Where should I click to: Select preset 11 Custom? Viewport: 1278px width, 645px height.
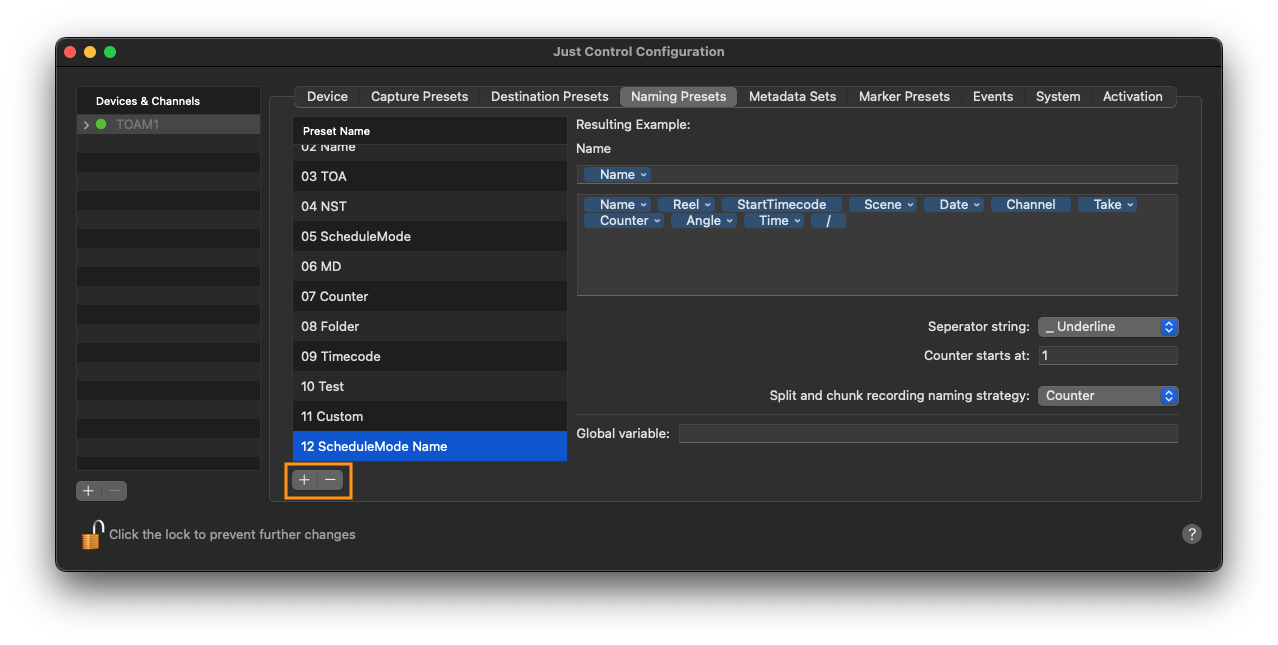(430, 416)
